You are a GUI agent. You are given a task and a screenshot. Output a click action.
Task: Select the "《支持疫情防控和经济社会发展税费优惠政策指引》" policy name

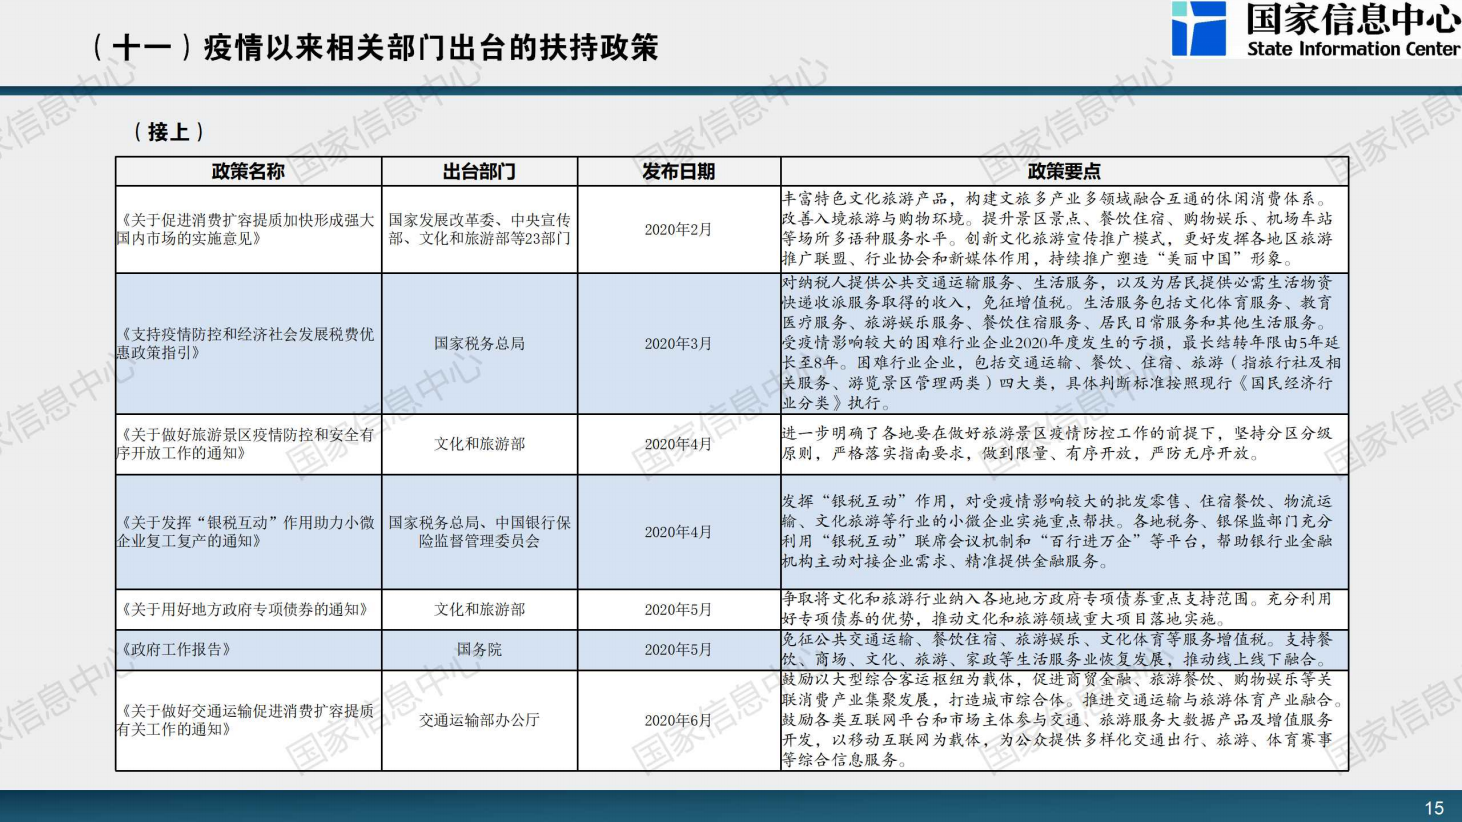pos(246,343)
